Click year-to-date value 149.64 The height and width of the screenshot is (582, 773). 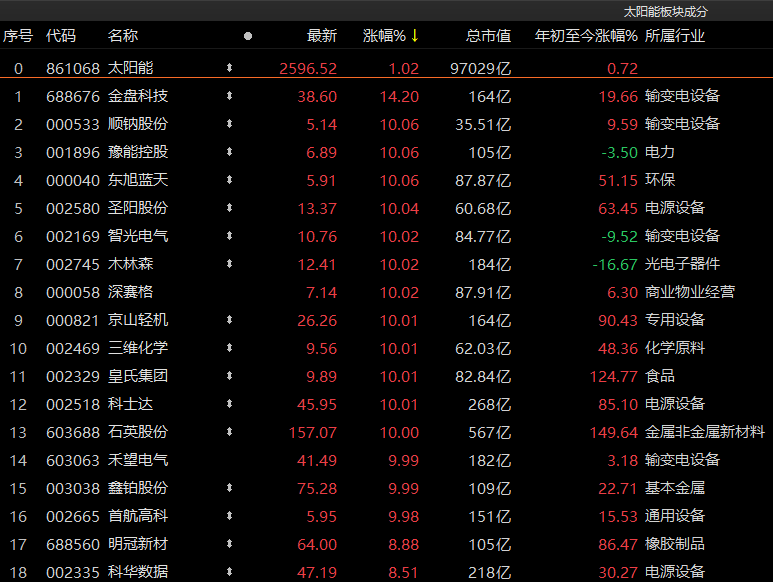tap(614, 433)
